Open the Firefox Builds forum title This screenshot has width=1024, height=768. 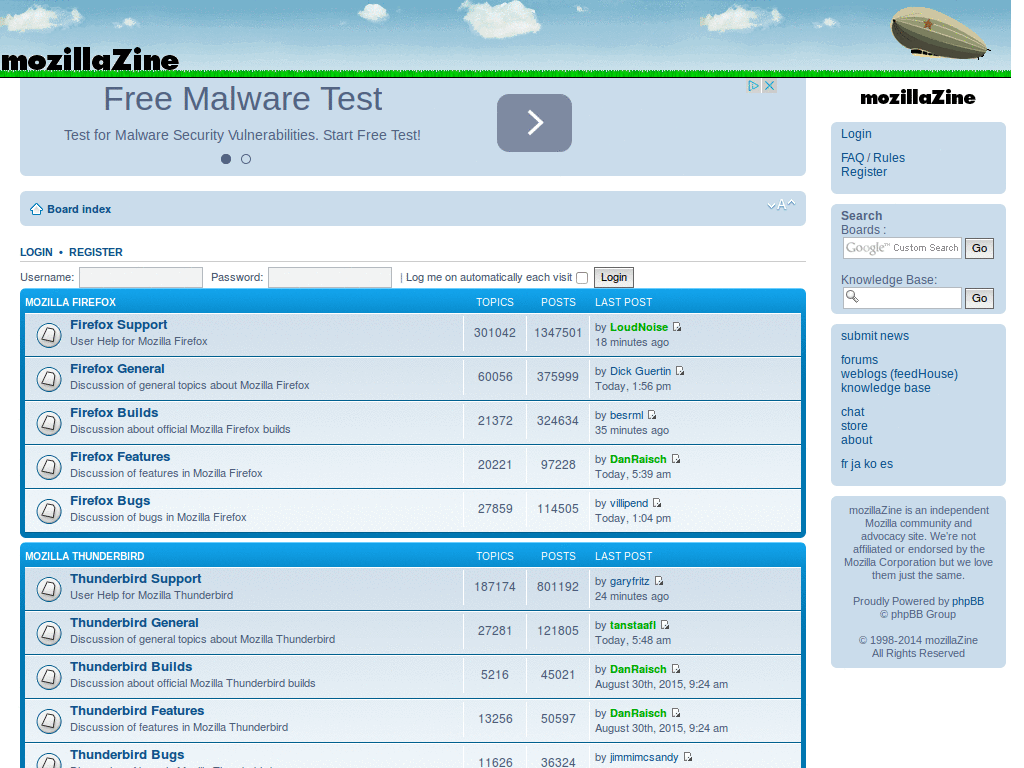pos(114,413)
